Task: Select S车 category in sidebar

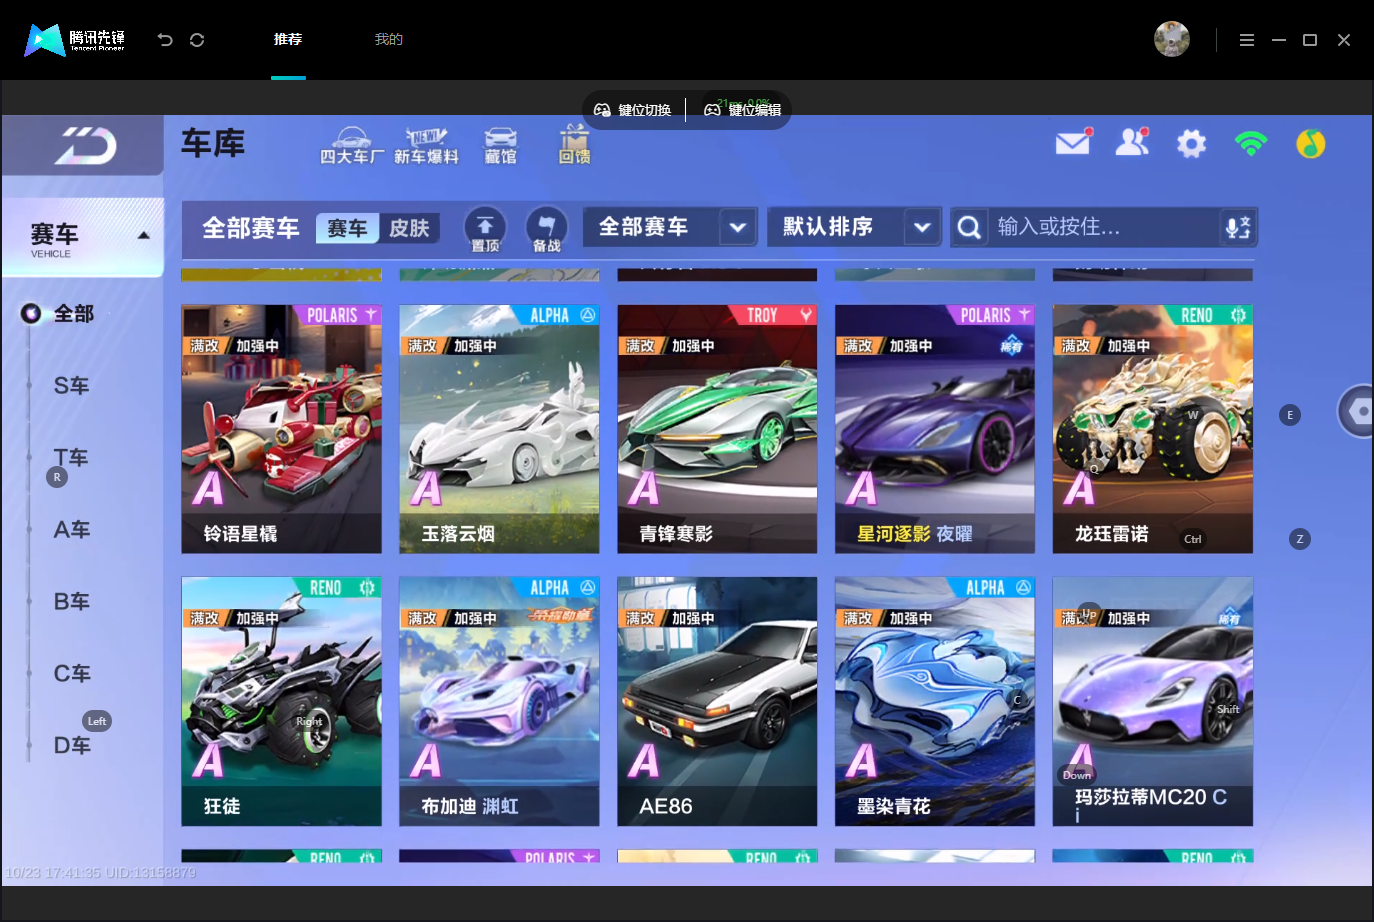Action: (71, 386)
